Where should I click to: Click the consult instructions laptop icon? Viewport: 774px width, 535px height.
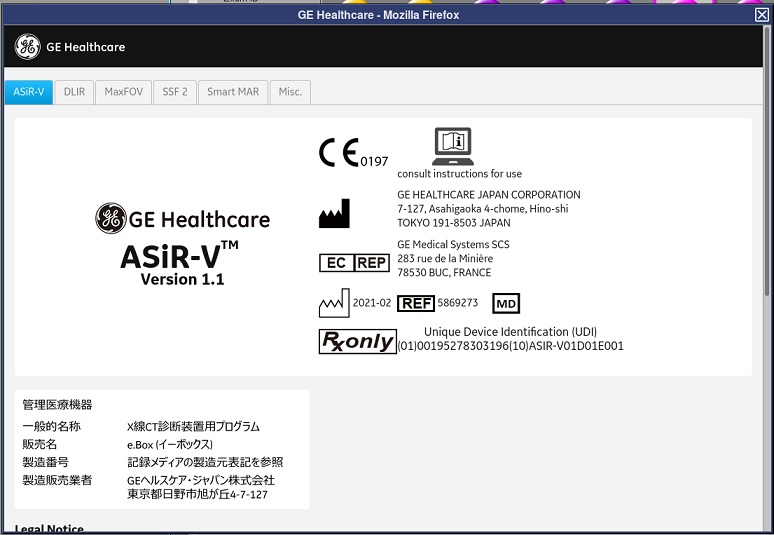(452, 146)
